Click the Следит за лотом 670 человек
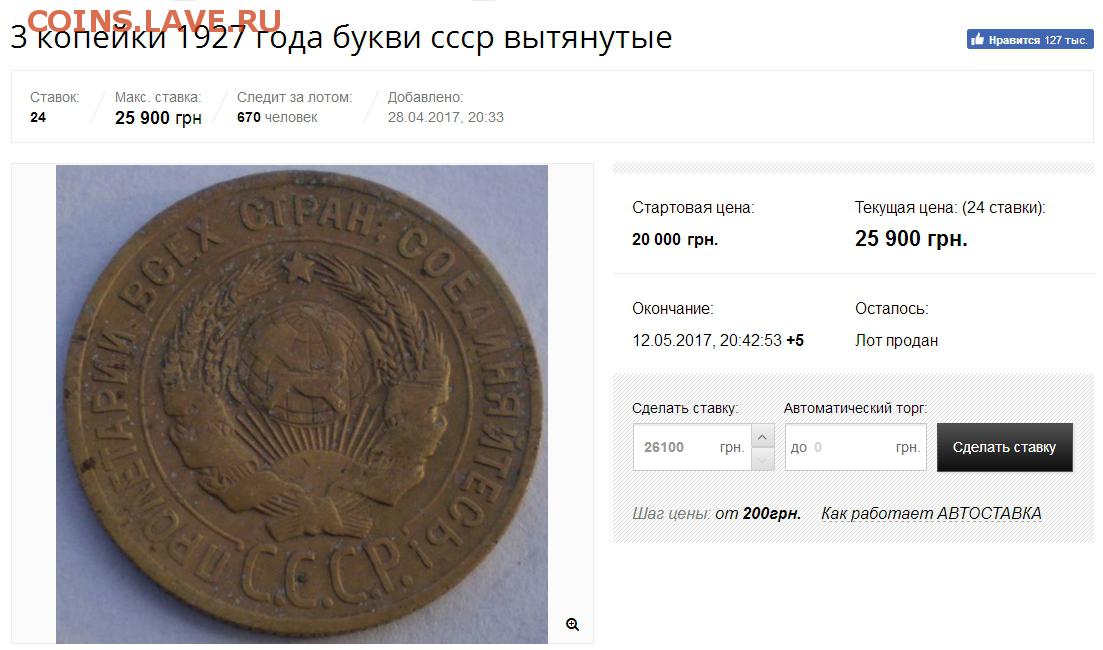Image resolution: width=1103 pixels, height=650 pixels. pyautogui.click(x=277, y=117)
